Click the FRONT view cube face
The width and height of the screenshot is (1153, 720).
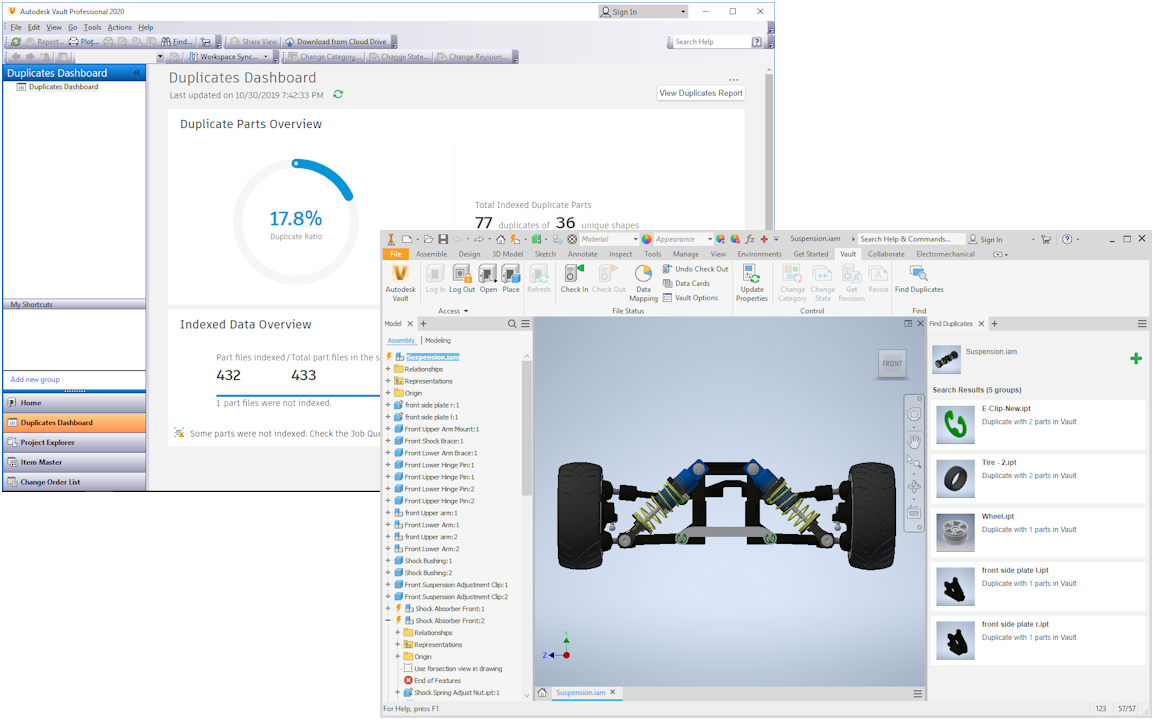pos(892,363)
